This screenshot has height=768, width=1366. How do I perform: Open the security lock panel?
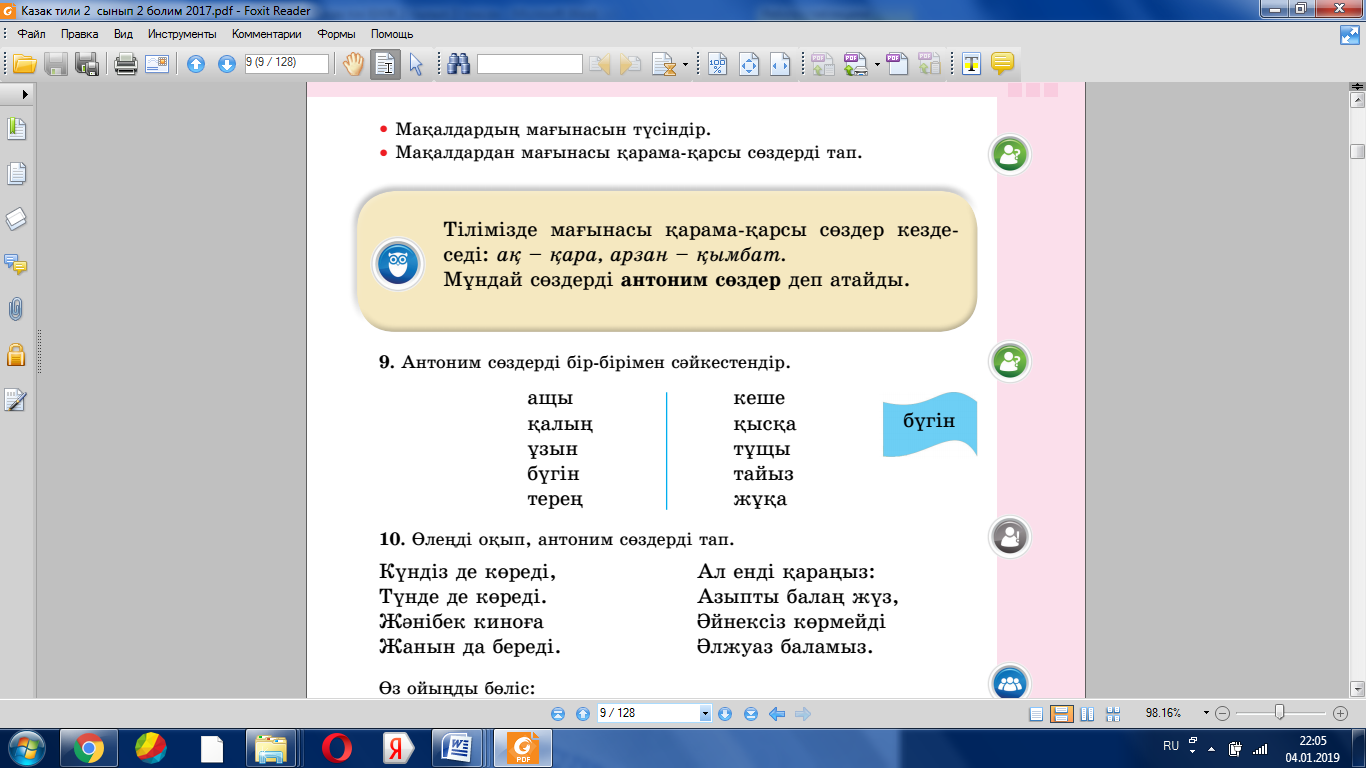pyautogui.click(x=15, y=354)
